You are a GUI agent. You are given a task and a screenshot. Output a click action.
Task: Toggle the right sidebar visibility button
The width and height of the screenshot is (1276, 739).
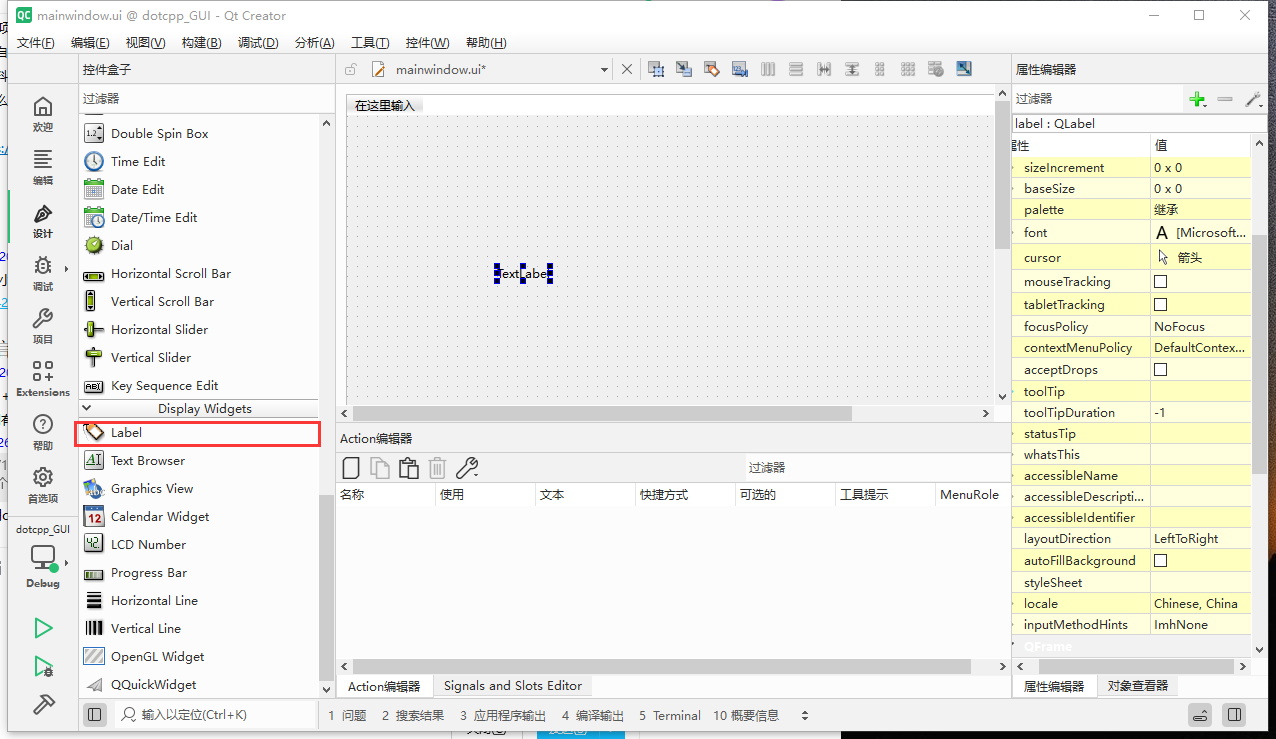(x=1235, y=715)
